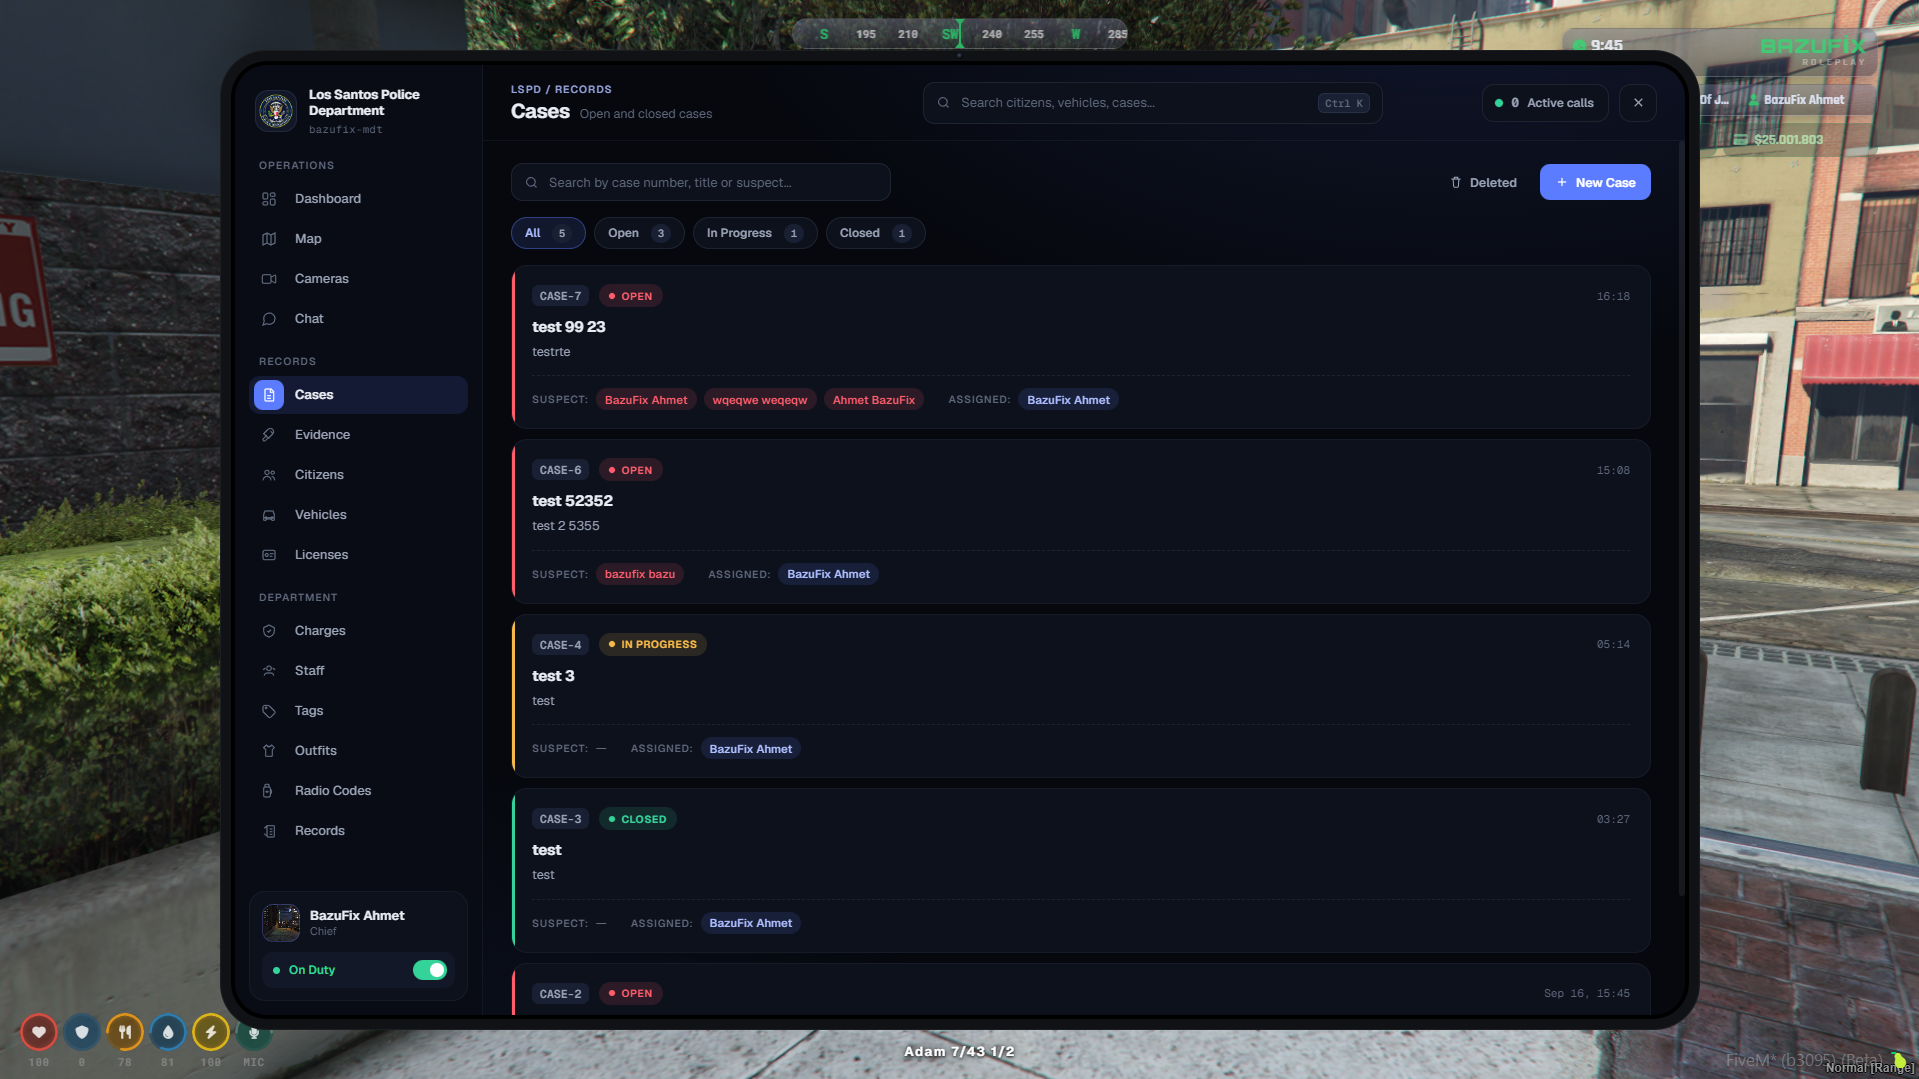Screen dimensions: 1919x1079
Task: Click assigned officer tag on CASE-6
Action: [x=828, y=574]
